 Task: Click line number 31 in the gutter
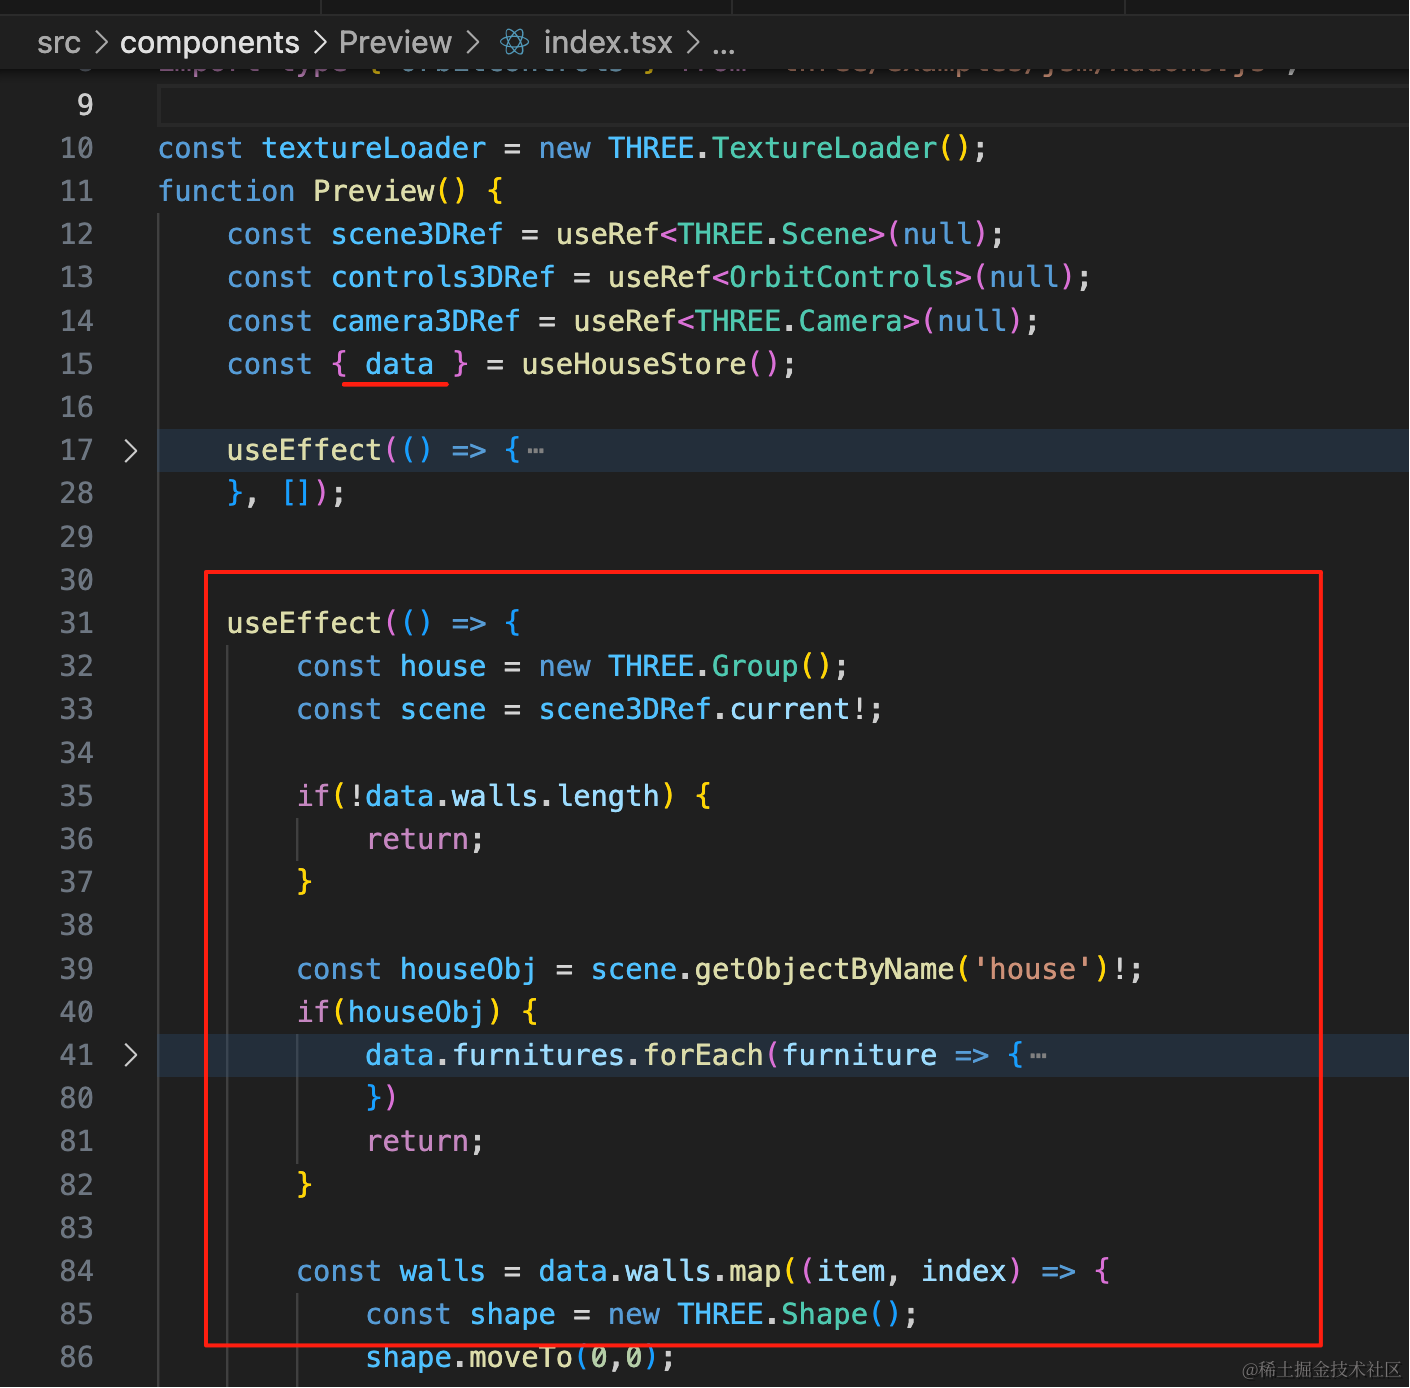[x=77, y=623]
